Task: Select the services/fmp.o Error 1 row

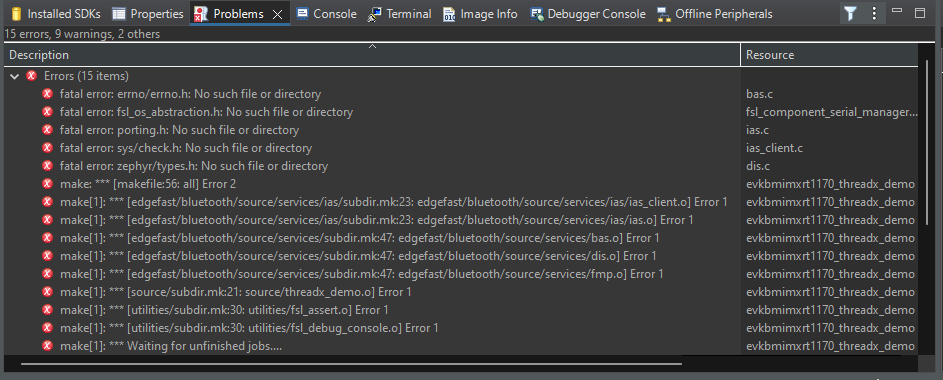Action: (461, 274)
